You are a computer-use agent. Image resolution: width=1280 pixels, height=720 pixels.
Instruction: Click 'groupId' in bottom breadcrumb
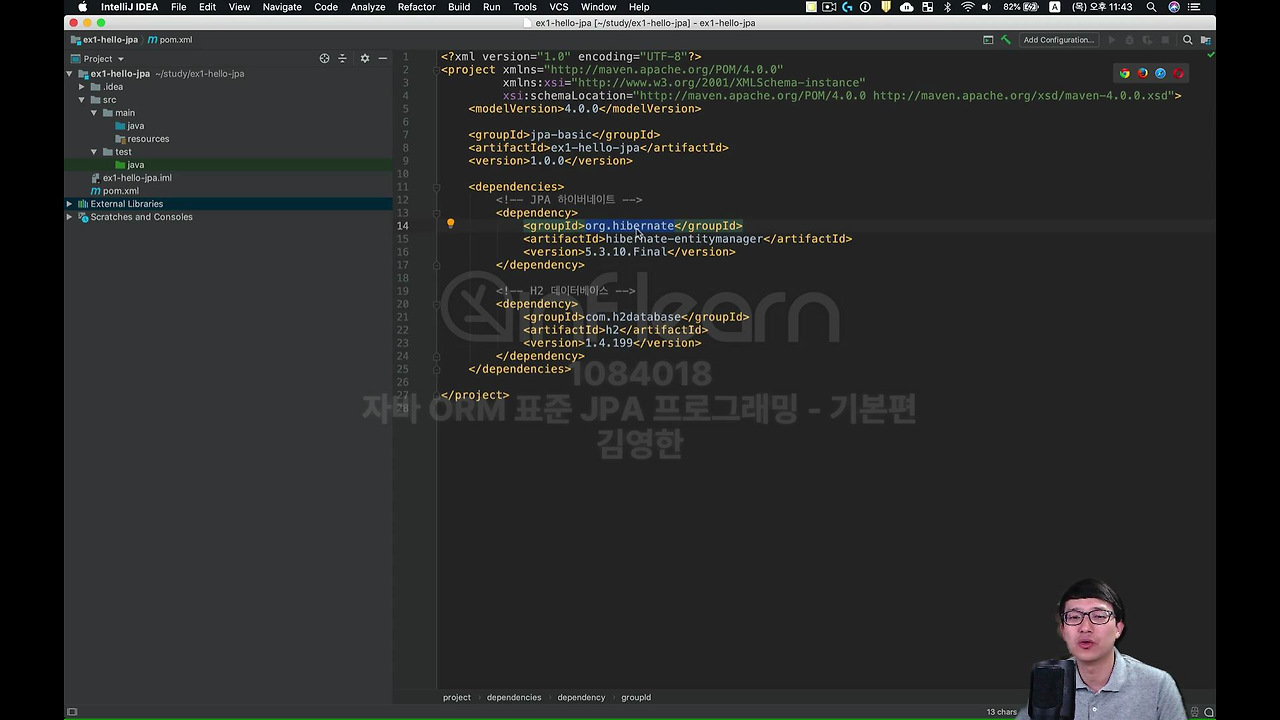[636, 697]
